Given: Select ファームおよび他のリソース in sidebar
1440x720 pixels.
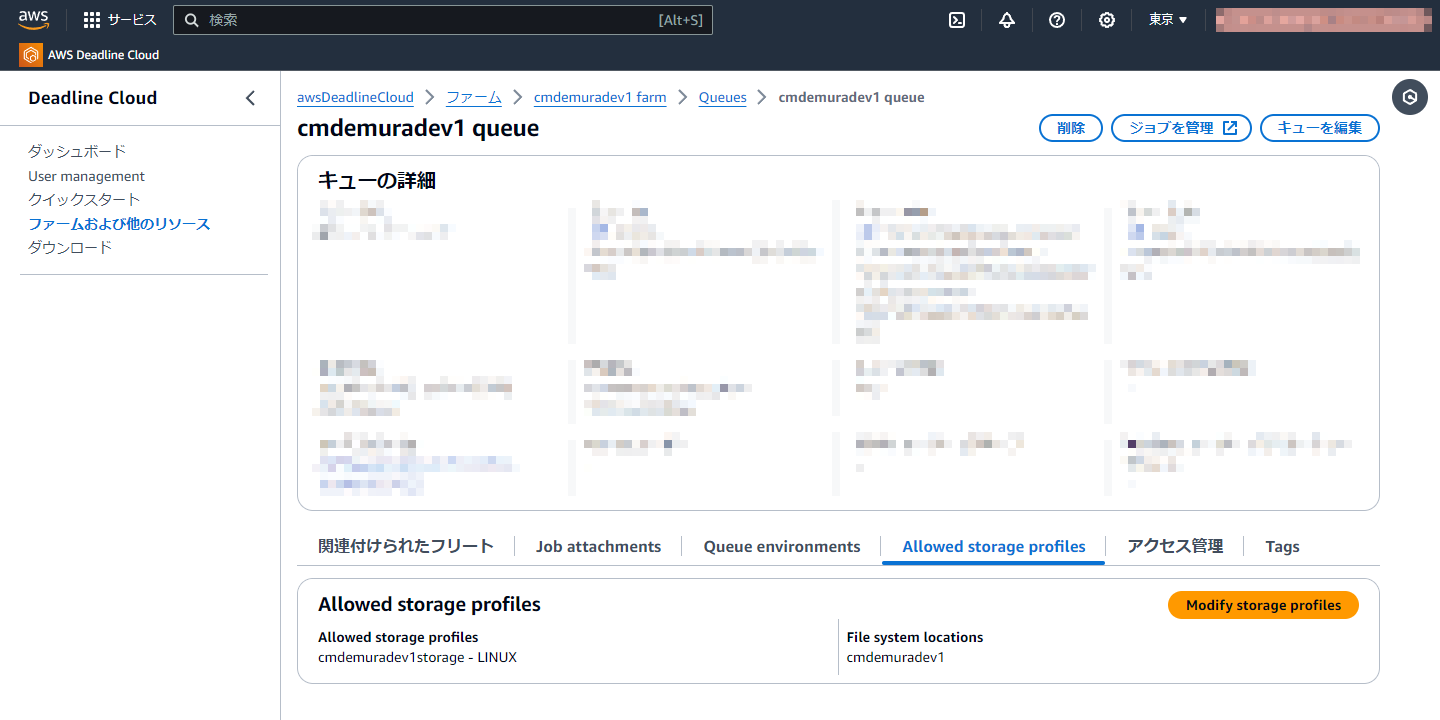Looking at the screenshot, I should pos(119,224).
